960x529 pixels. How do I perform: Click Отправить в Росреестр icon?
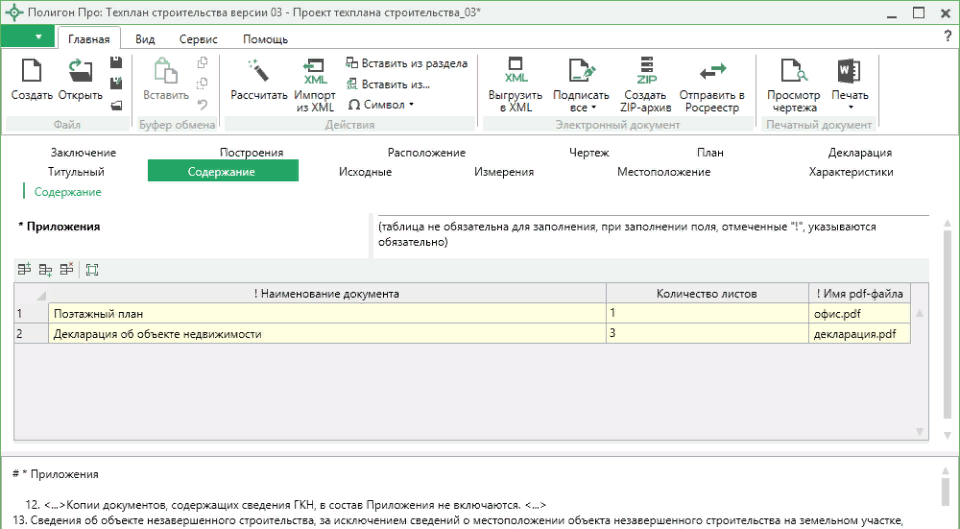[x=712, y=72]
